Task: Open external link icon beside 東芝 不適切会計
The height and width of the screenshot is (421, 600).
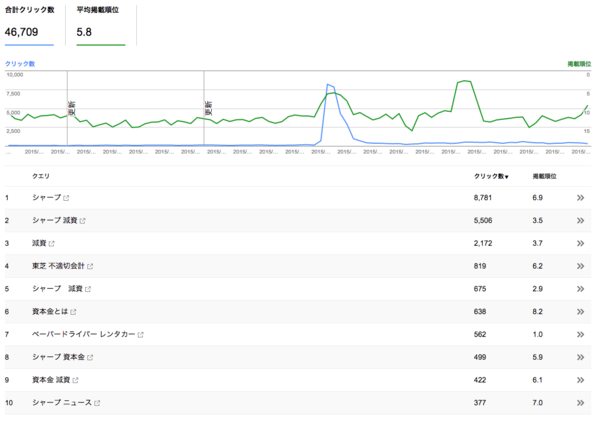Action: coord(90,266)
